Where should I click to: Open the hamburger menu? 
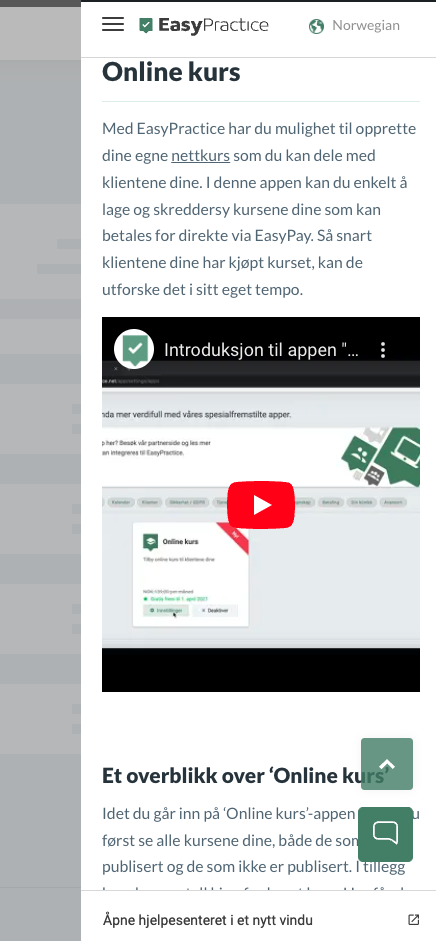point(113,25)
